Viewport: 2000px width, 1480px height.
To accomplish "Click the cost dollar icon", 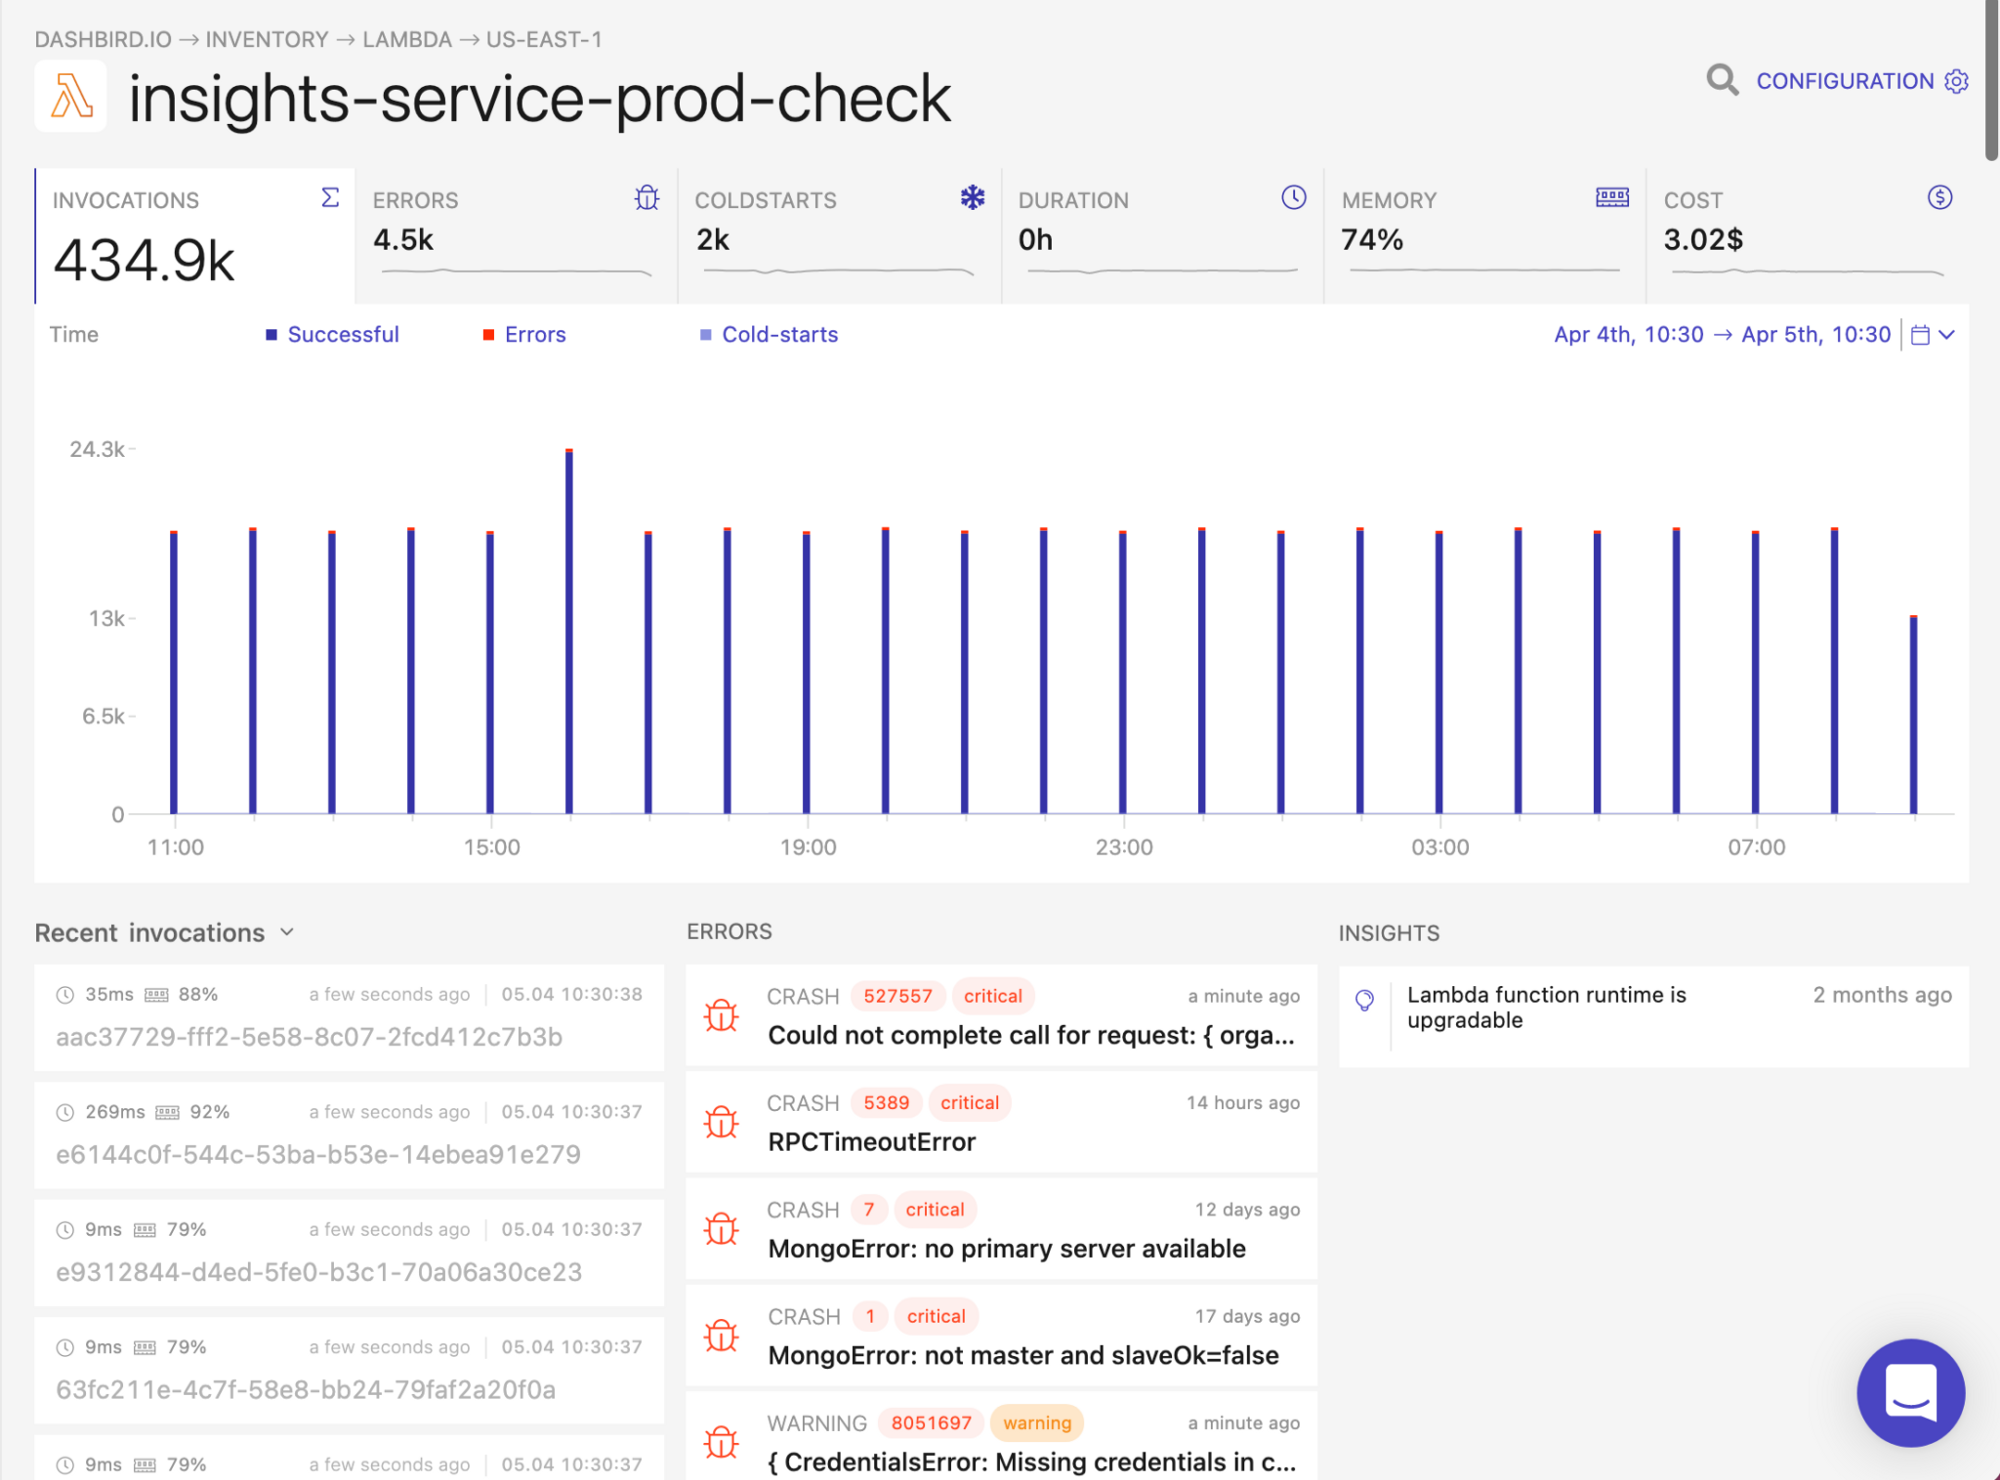I will (x=1939, y=197).
